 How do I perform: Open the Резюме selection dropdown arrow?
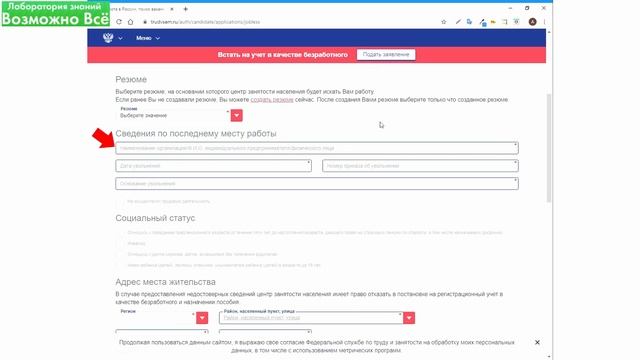click(x=236, y=116)
